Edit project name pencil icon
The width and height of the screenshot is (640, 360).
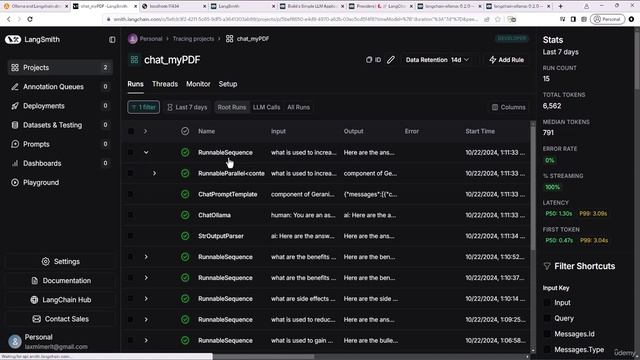coord(391,60)
